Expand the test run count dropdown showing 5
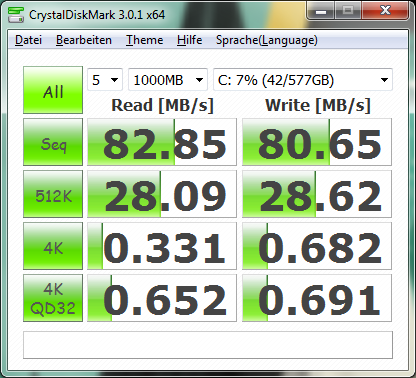416x378 pixels. coord(105,80)
